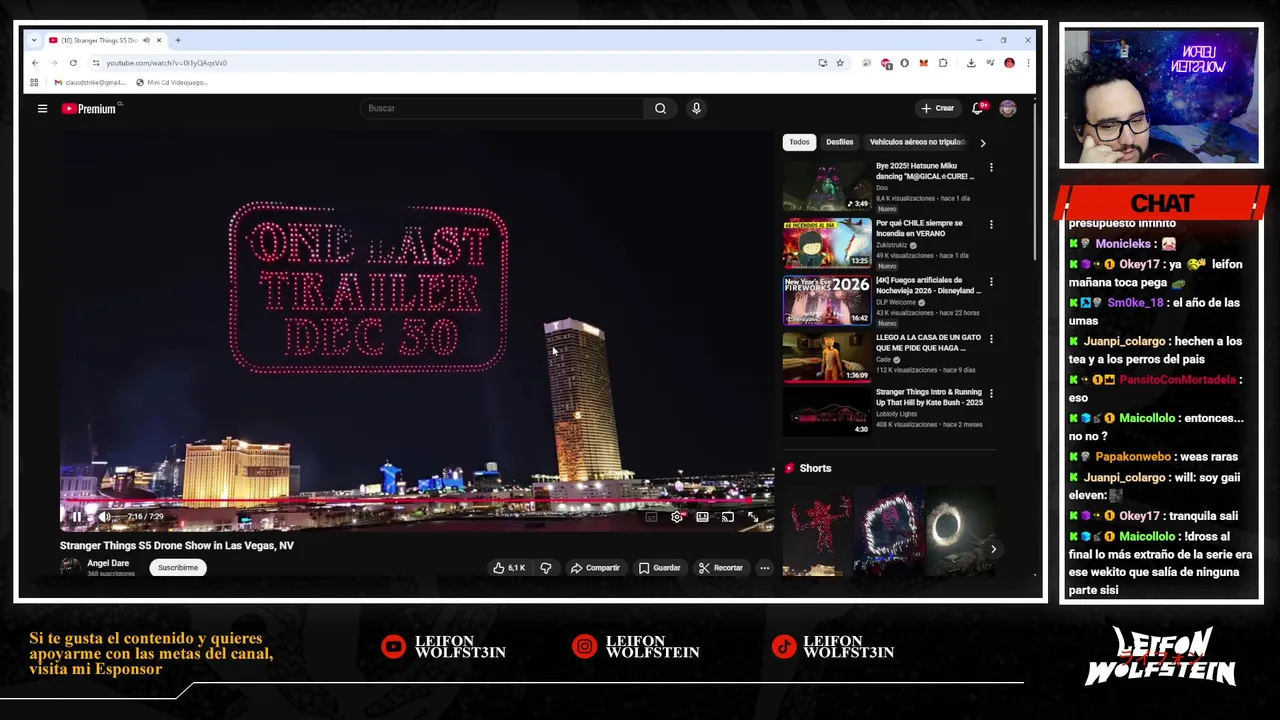Open the Chrome apps grid shortcut
1280x720 pixels.
pyautogui.click(x=34, y=82)
